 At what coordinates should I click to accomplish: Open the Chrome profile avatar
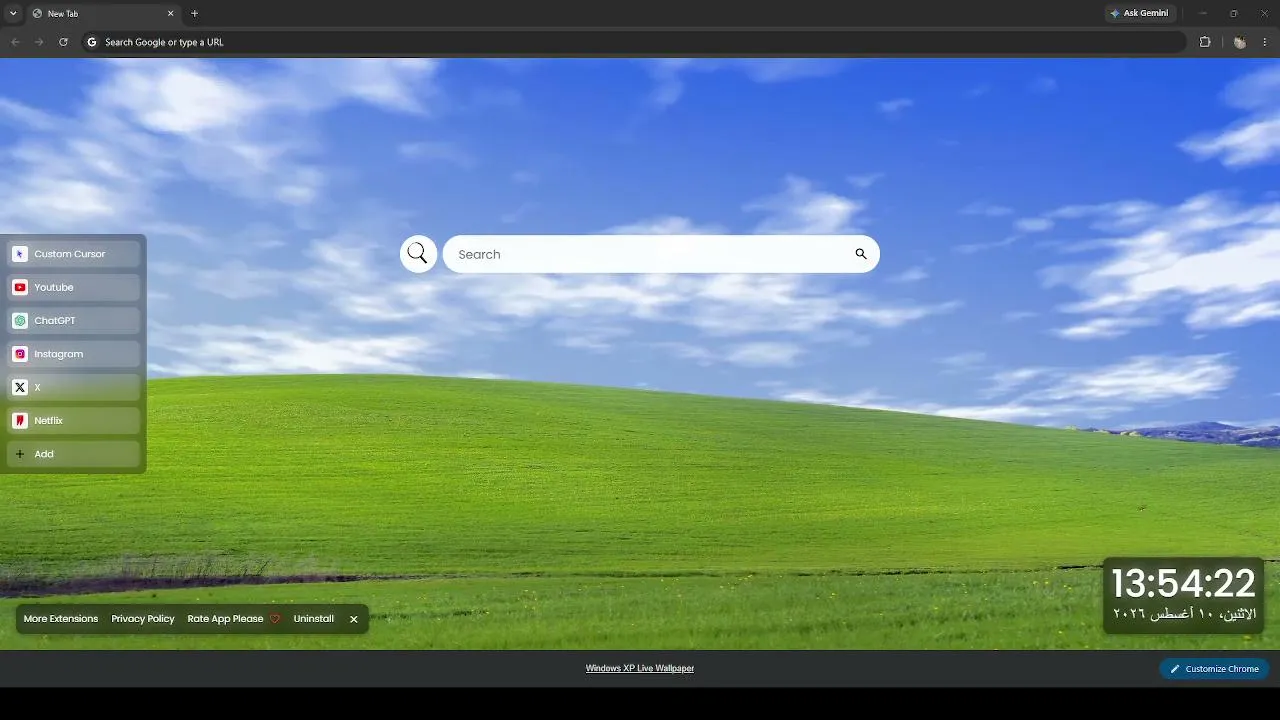click(1240, 42)
